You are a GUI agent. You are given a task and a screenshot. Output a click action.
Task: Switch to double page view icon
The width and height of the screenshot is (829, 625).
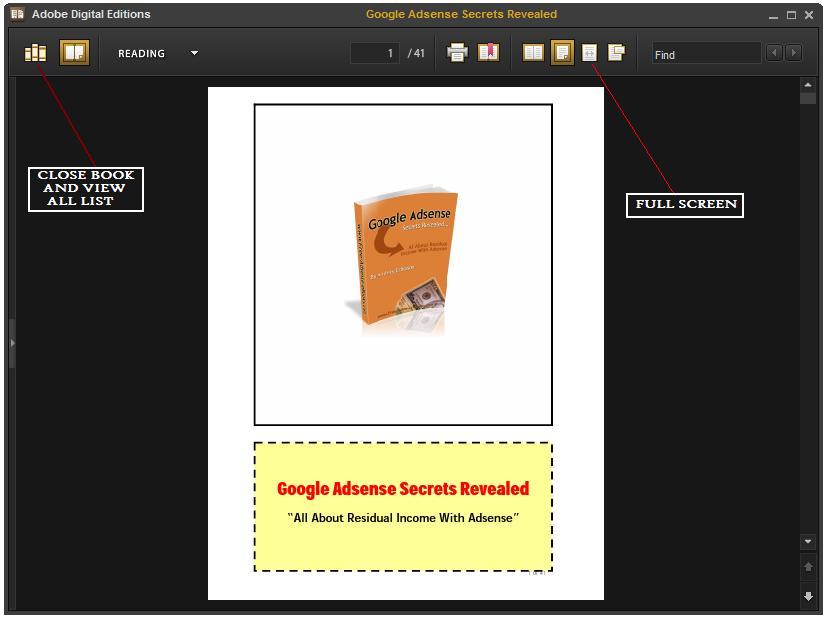[x=533, y=52]
